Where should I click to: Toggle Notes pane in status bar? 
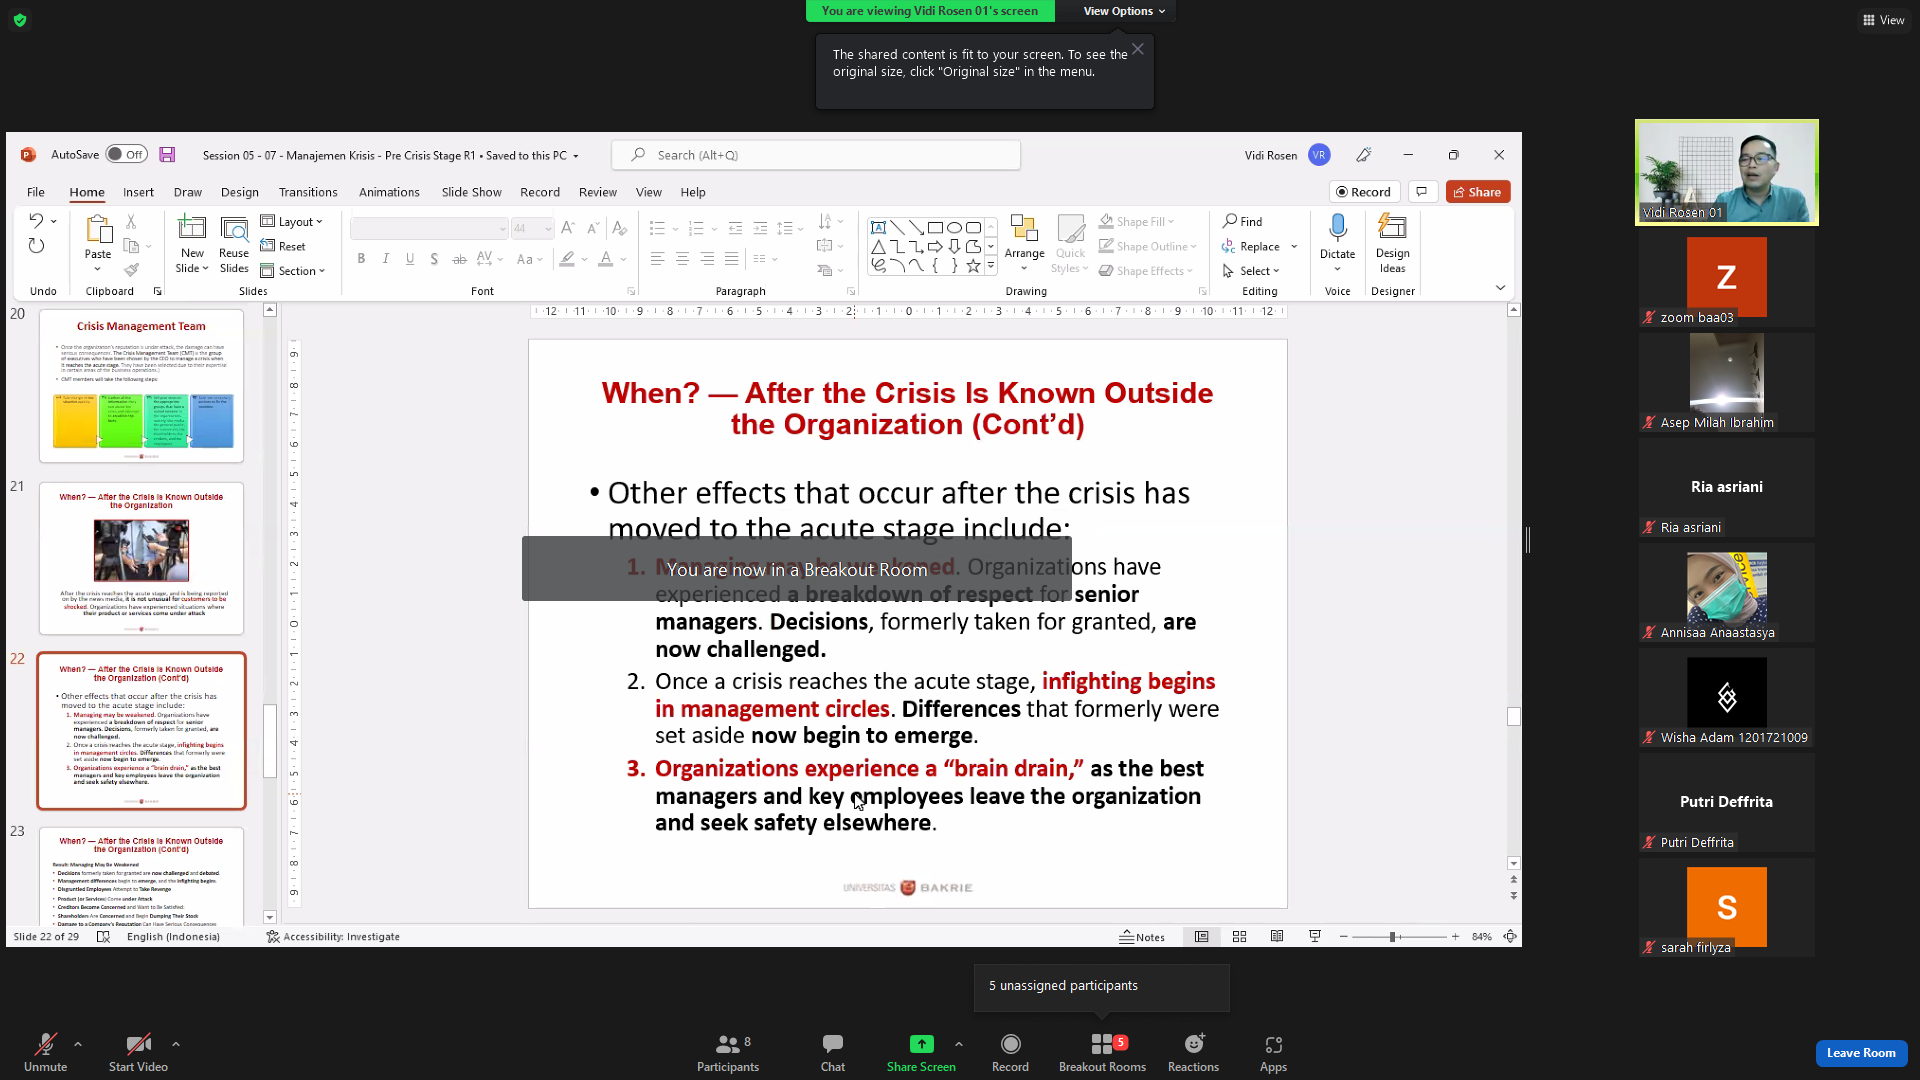[x=1142, y=937]
